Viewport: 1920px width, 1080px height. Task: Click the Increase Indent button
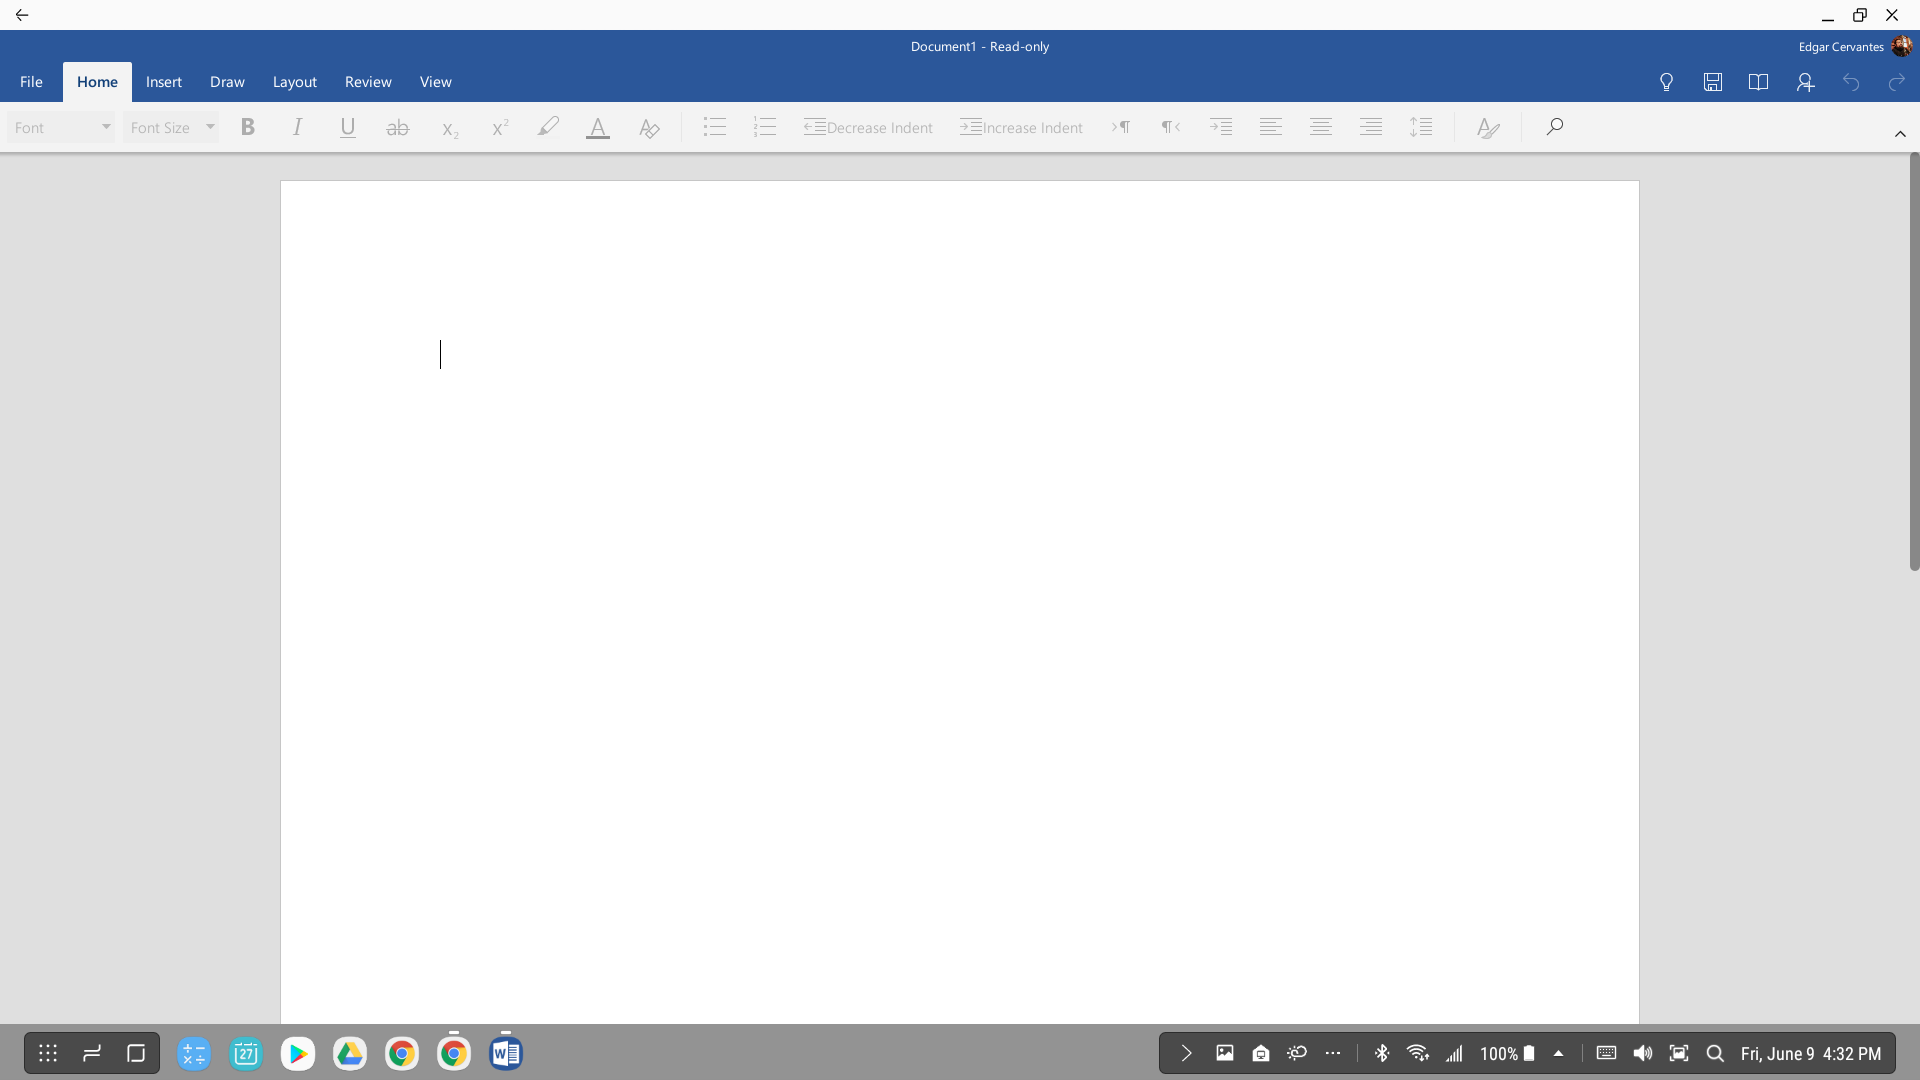1021,127
